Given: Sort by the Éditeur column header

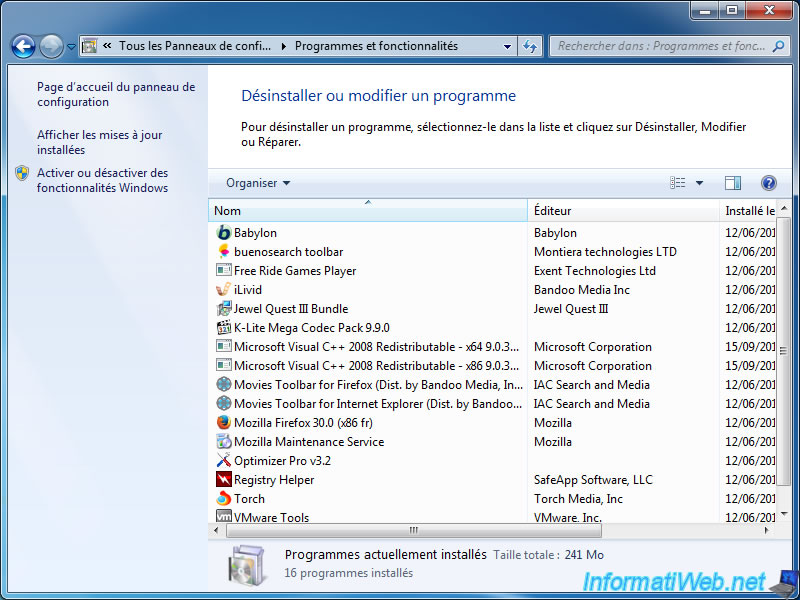Looking at the screenshot, I should (x=623, y=211).
